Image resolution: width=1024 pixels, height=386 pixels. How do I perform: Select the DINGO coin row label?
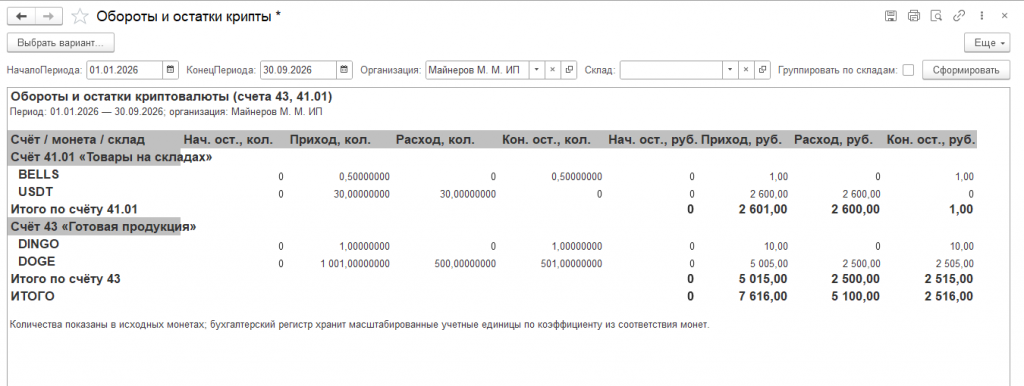coord(39,244)
